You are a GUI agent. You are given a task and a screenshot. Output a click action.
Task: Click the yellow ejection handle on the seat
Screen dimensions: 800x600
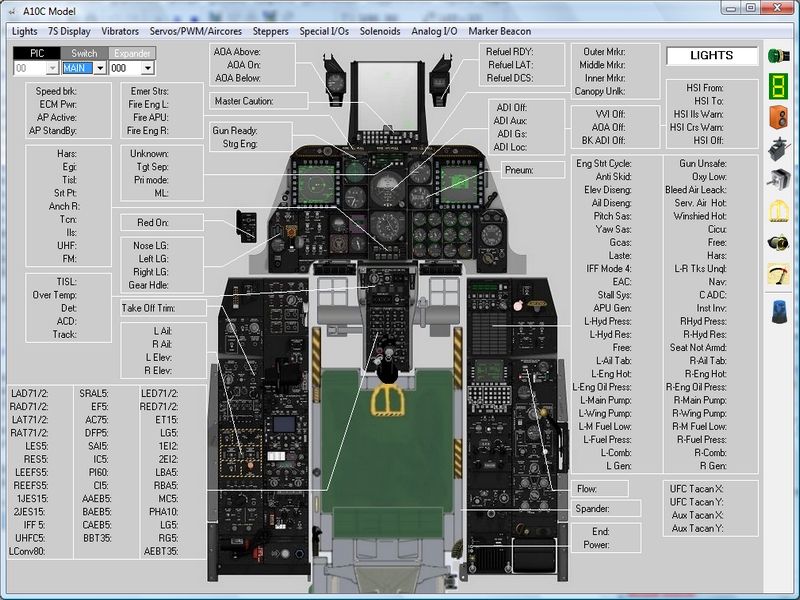coord(387,401)
